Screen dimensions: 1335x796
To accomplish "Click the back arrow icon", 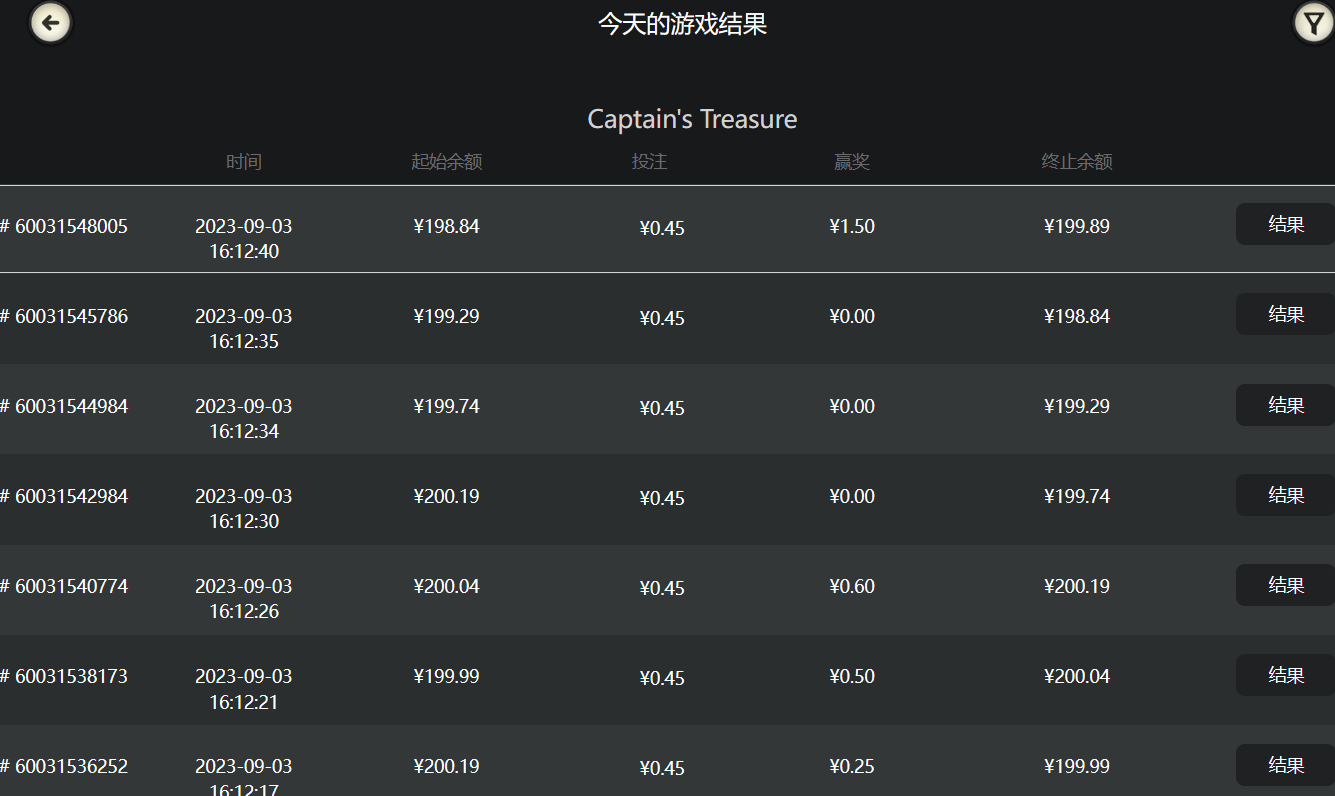I will (x=51, y=23).
